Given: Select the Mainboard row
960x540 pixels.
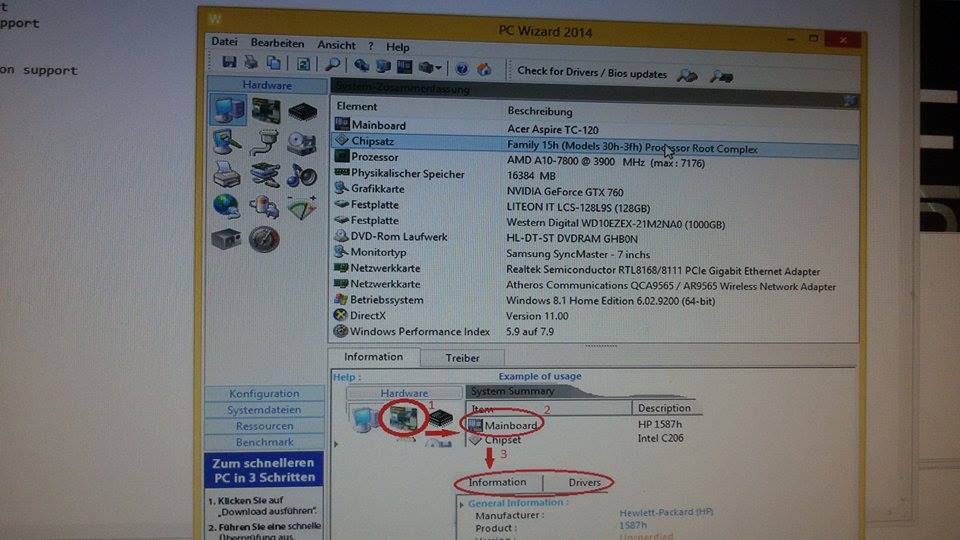Looking at the screenshot, I should click(x=594, y=127).
